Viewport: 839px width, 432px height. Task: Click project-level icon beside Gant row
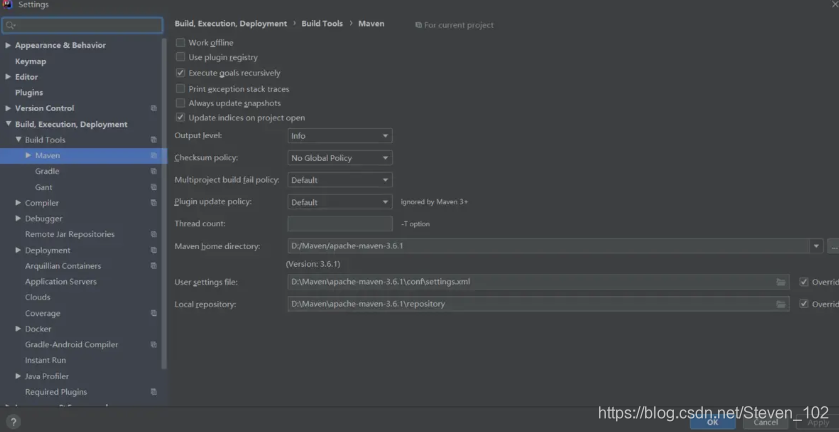[x=154, y=187]
